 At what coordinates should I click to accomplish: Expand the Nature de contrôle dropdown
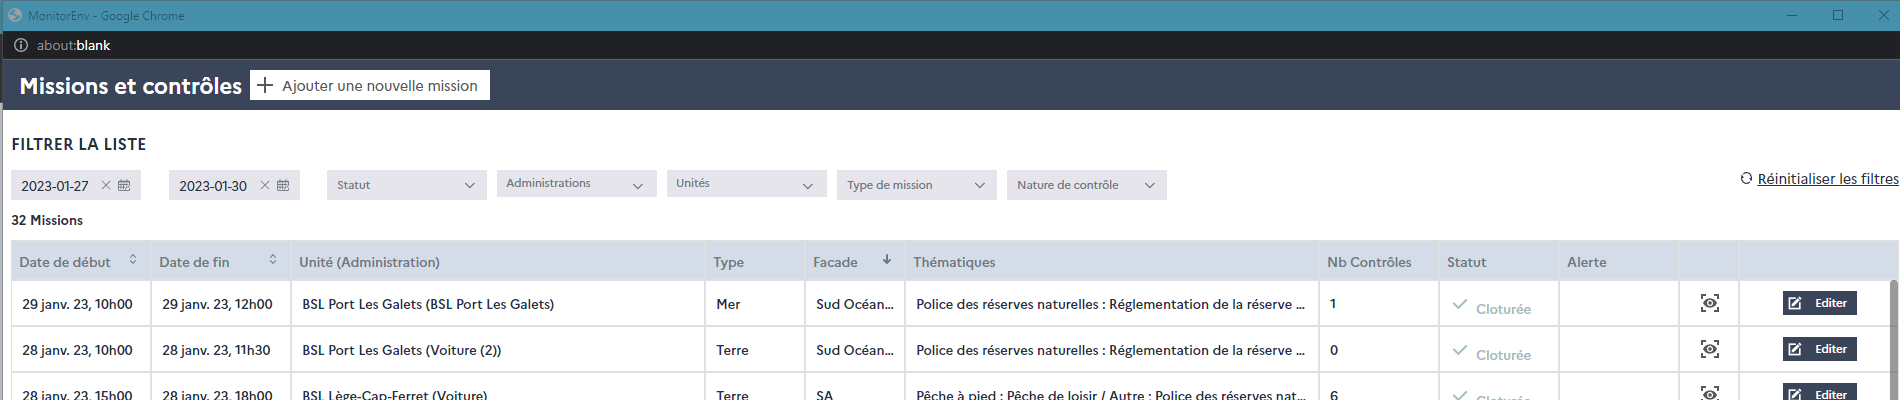click(x=1087, y=185)
